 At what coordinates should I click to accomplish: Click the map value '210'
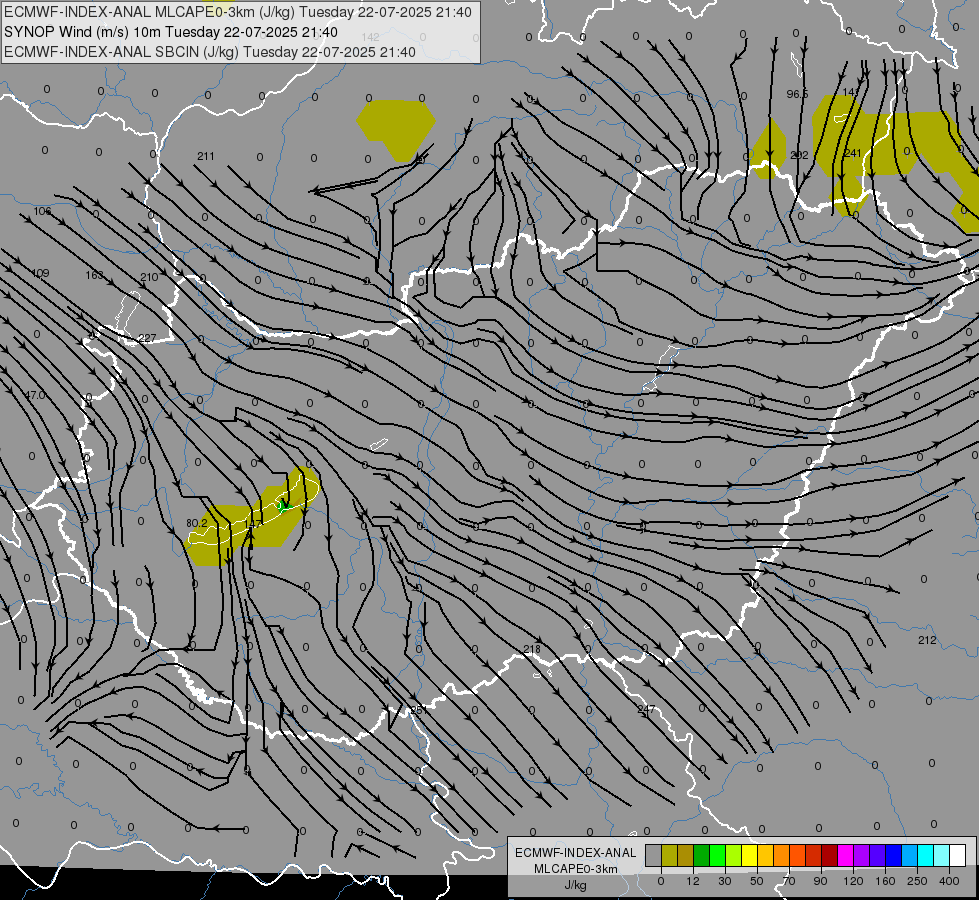[x=149, y=277]
